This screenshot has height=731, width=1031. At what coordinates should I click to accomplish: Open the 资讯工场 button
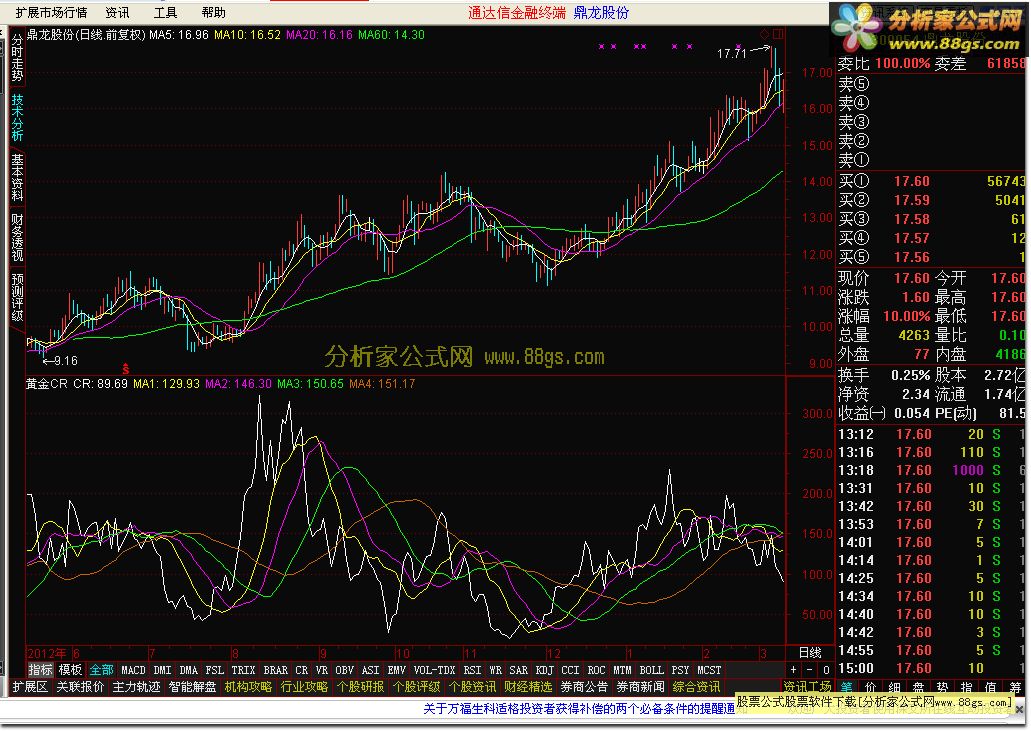click(807, 687)
